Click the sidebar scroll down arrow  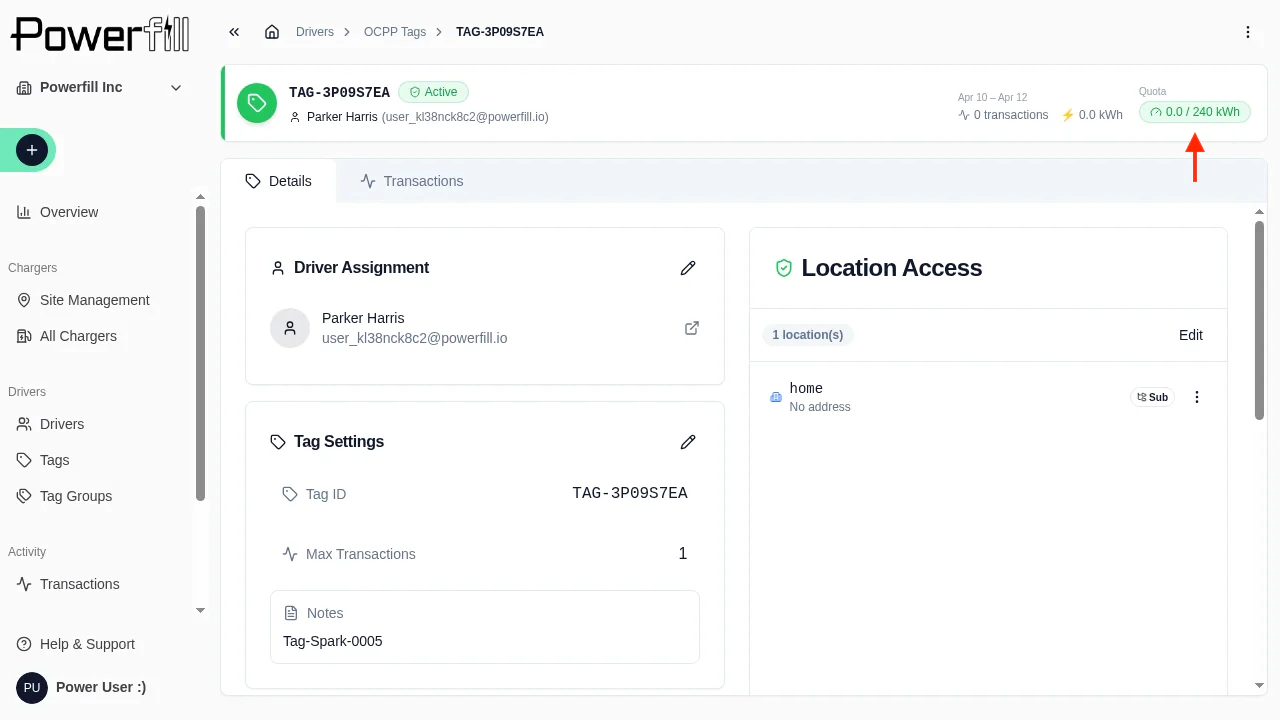pyautogui.click(x=200, y=610)
